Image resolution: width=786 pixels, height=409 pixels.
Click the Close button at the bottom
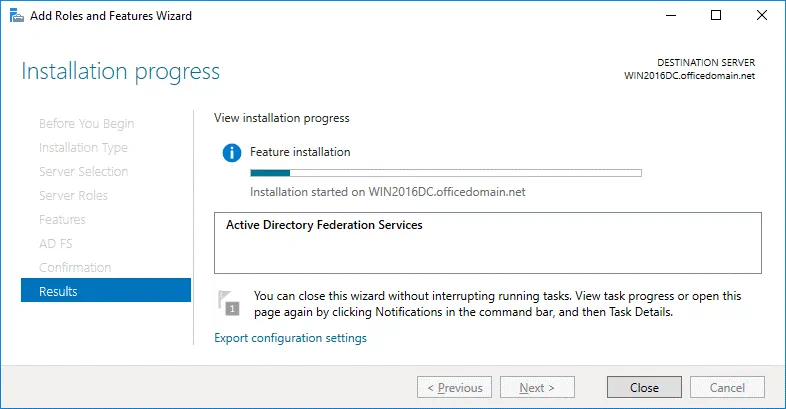644,388
